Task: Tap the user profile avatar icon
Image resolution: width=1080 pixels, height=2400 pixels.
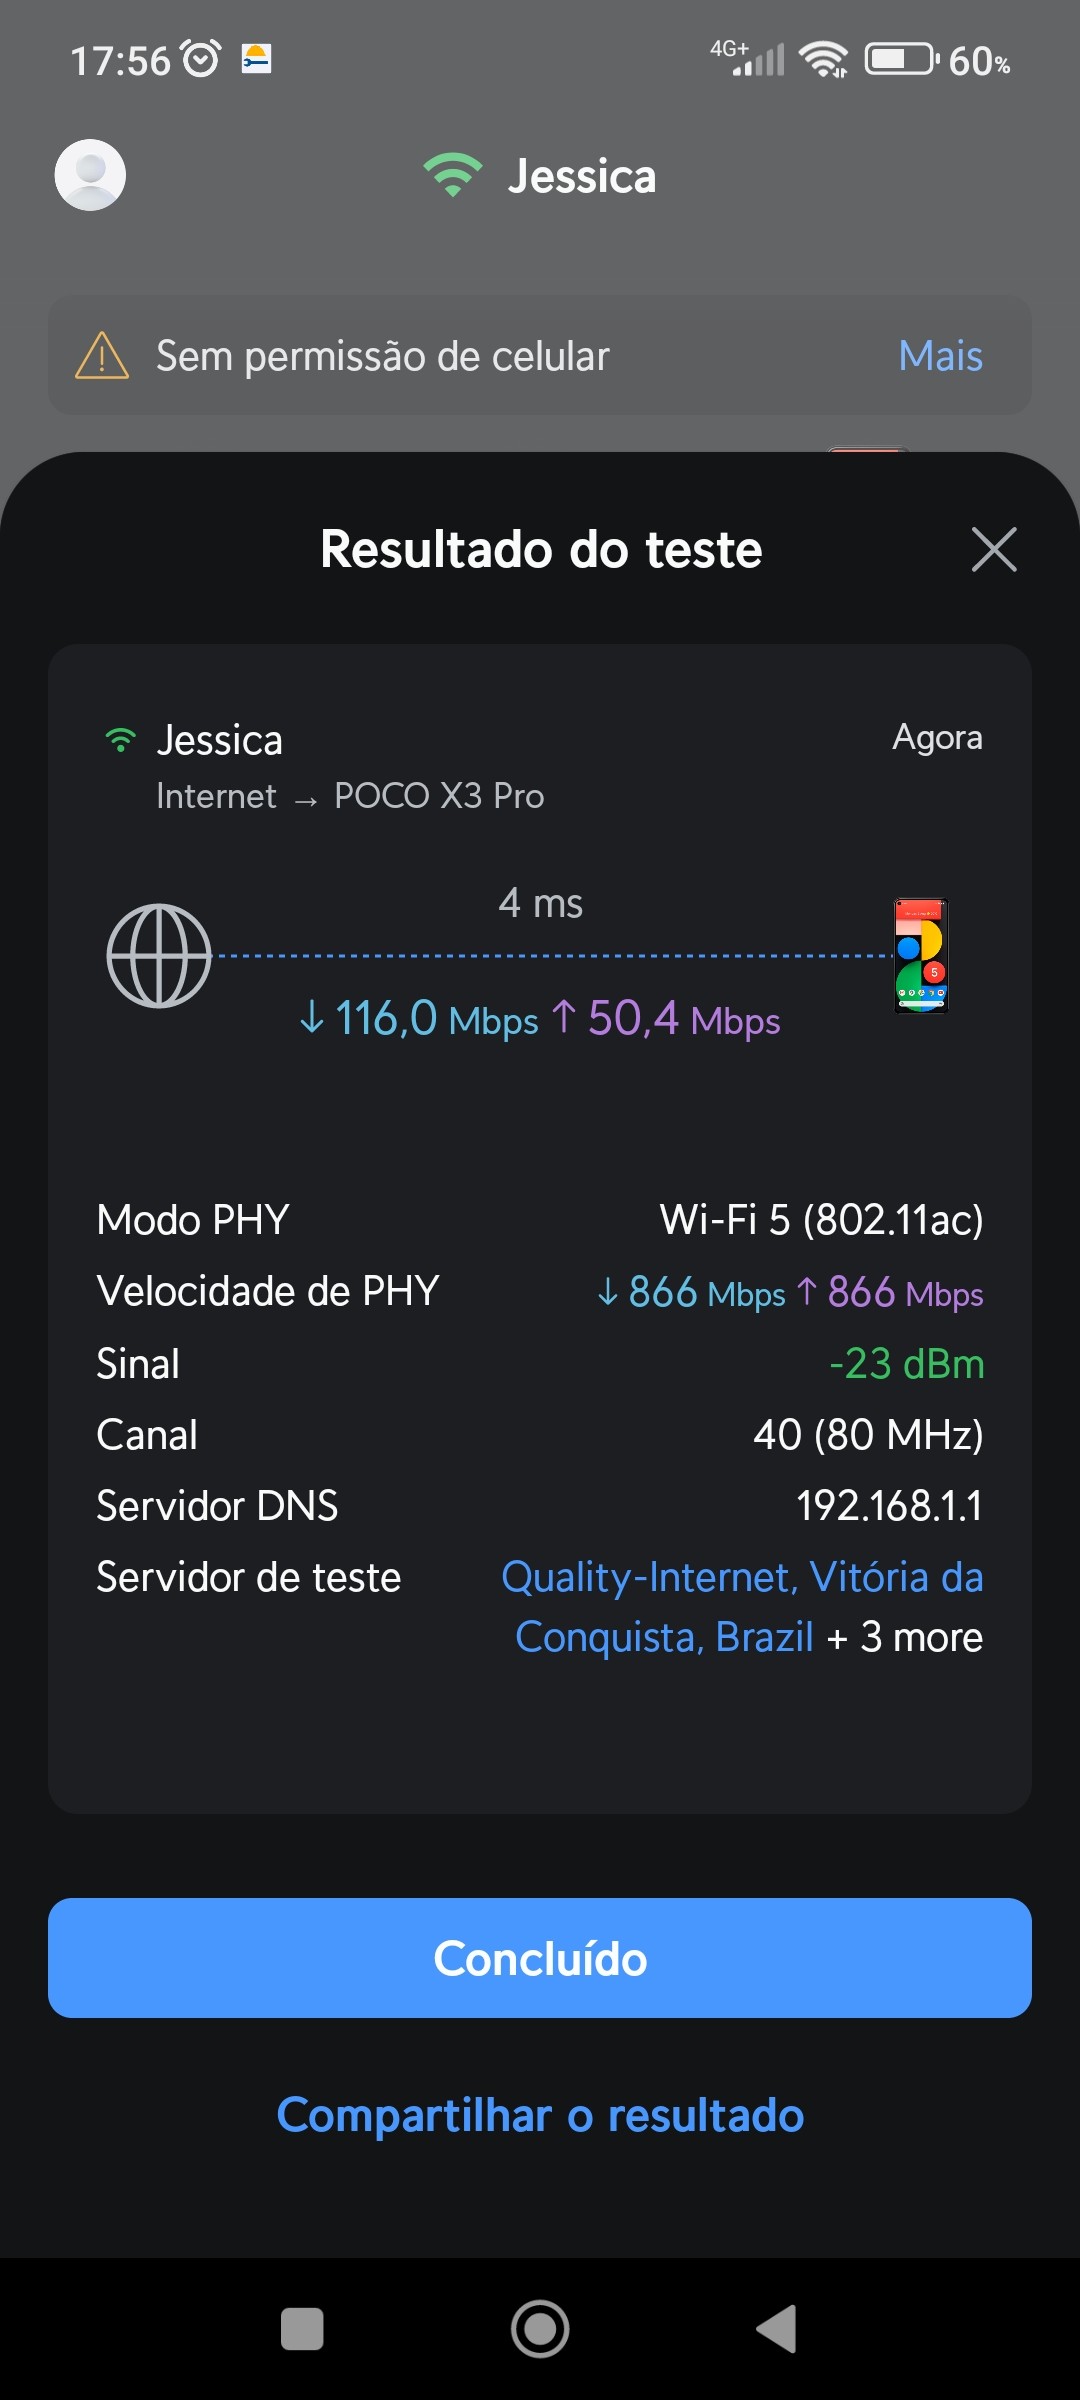Action: click(x=90, y=175)
